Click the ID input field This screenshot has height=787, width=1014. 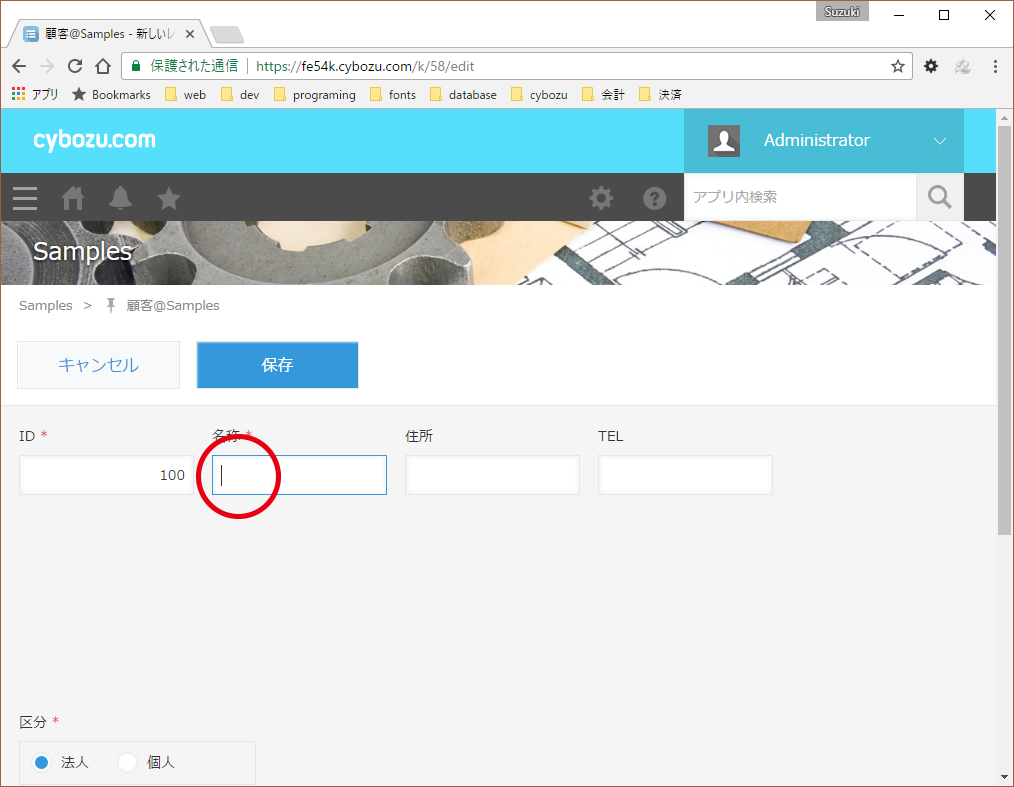(x=106, y=475)
